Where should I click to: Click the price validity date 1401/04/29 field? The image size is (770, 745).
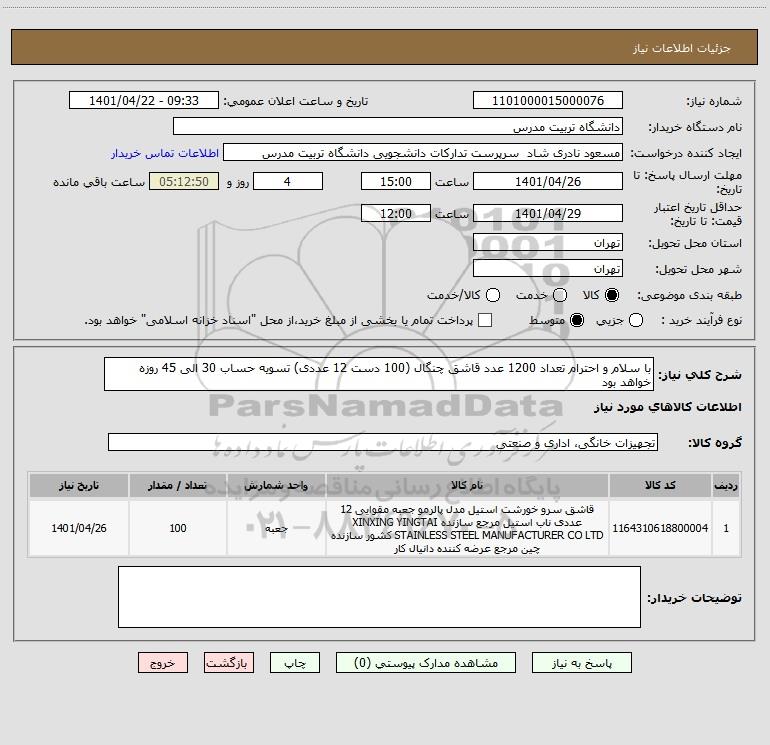[548, 213]
